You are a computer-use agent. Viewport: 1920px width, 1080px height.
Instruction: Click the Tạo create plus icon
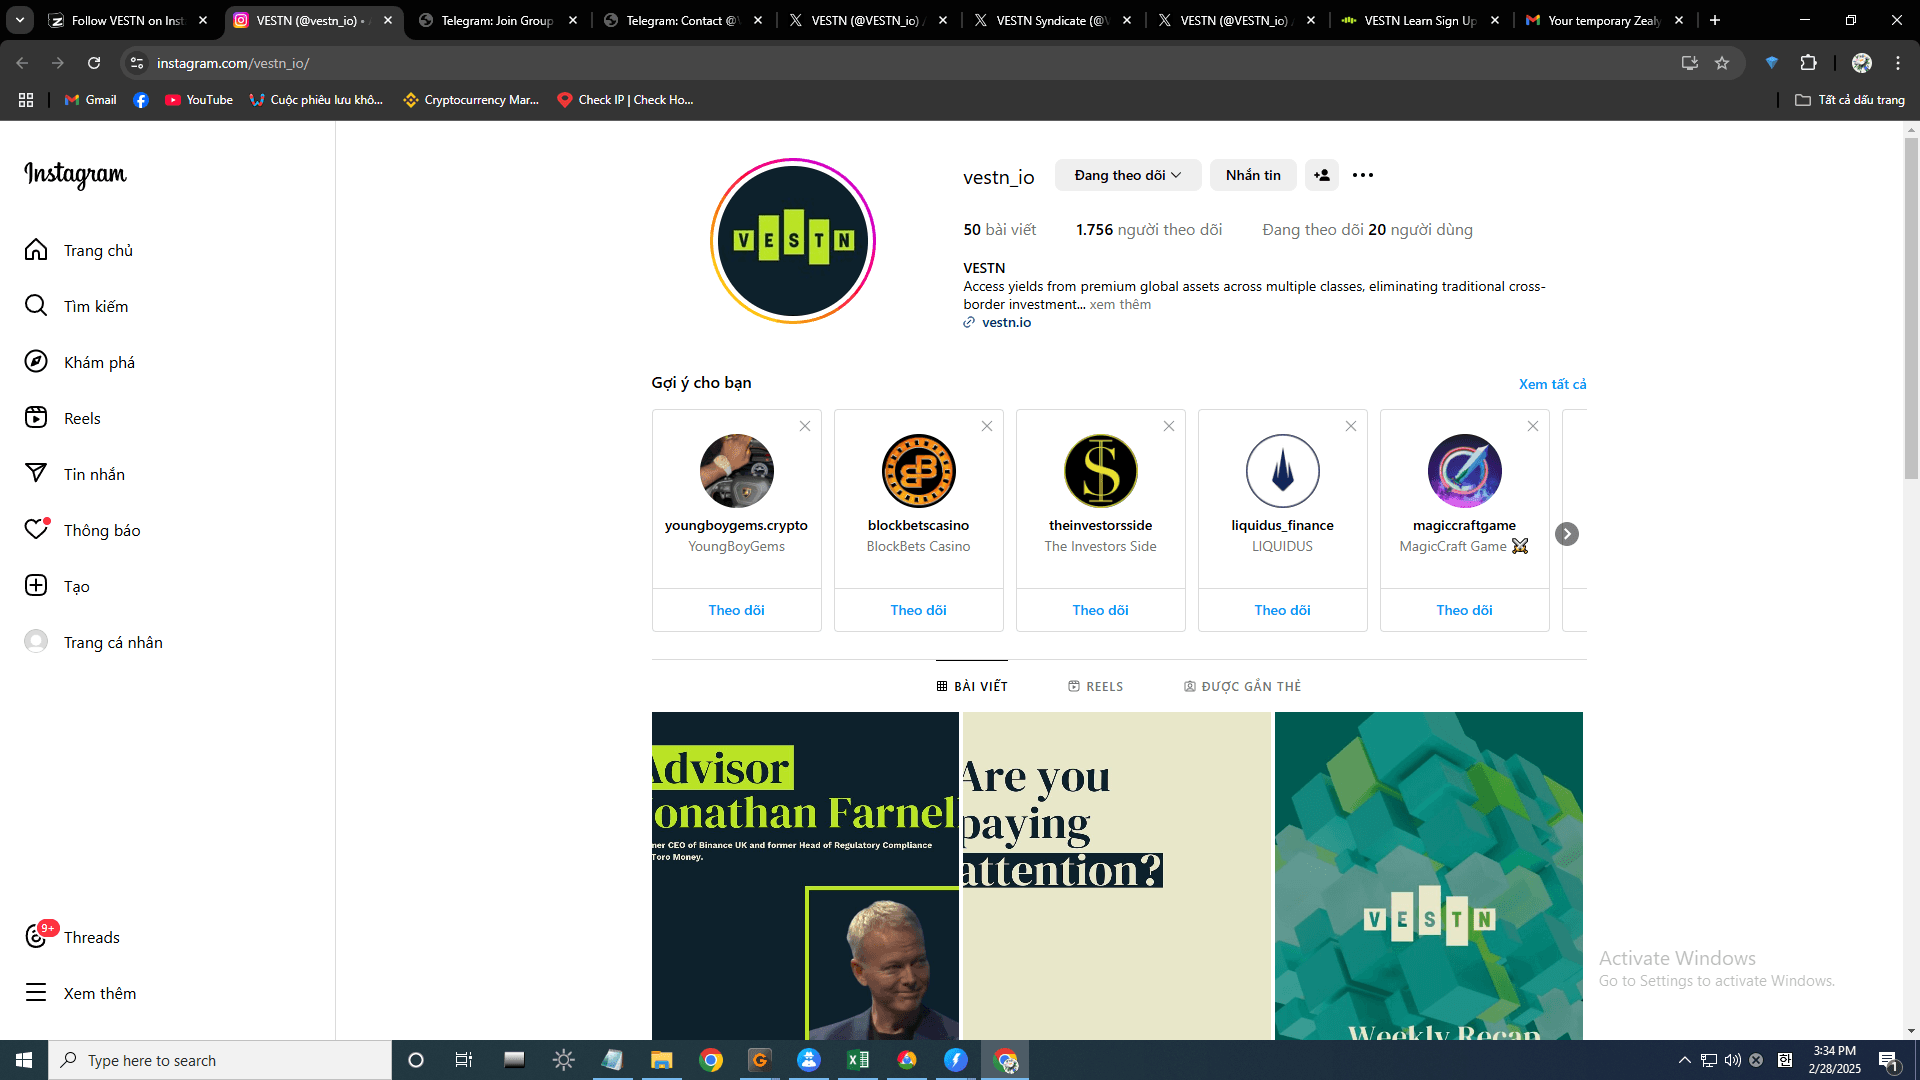pos(36,586)
